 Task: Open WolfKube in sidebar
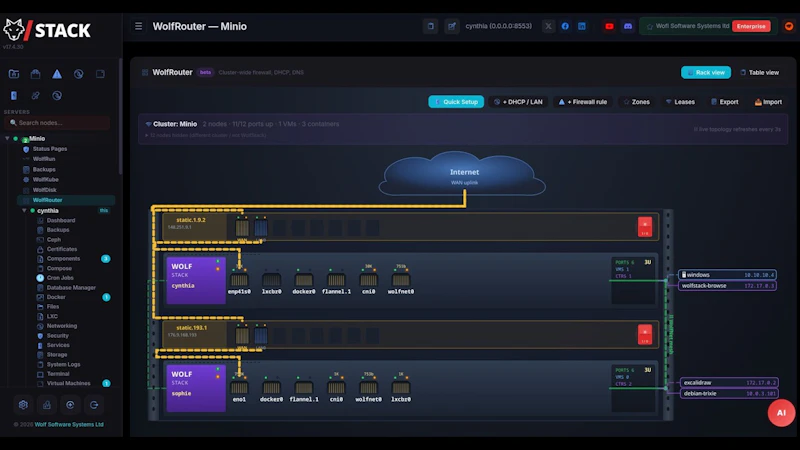(45, 180)
